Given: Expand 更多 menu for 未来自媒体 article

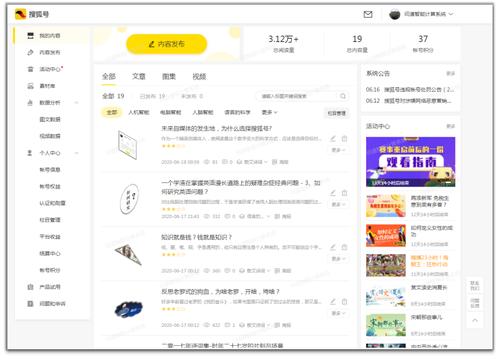Looking at the screenshot, I should (338, 150).
